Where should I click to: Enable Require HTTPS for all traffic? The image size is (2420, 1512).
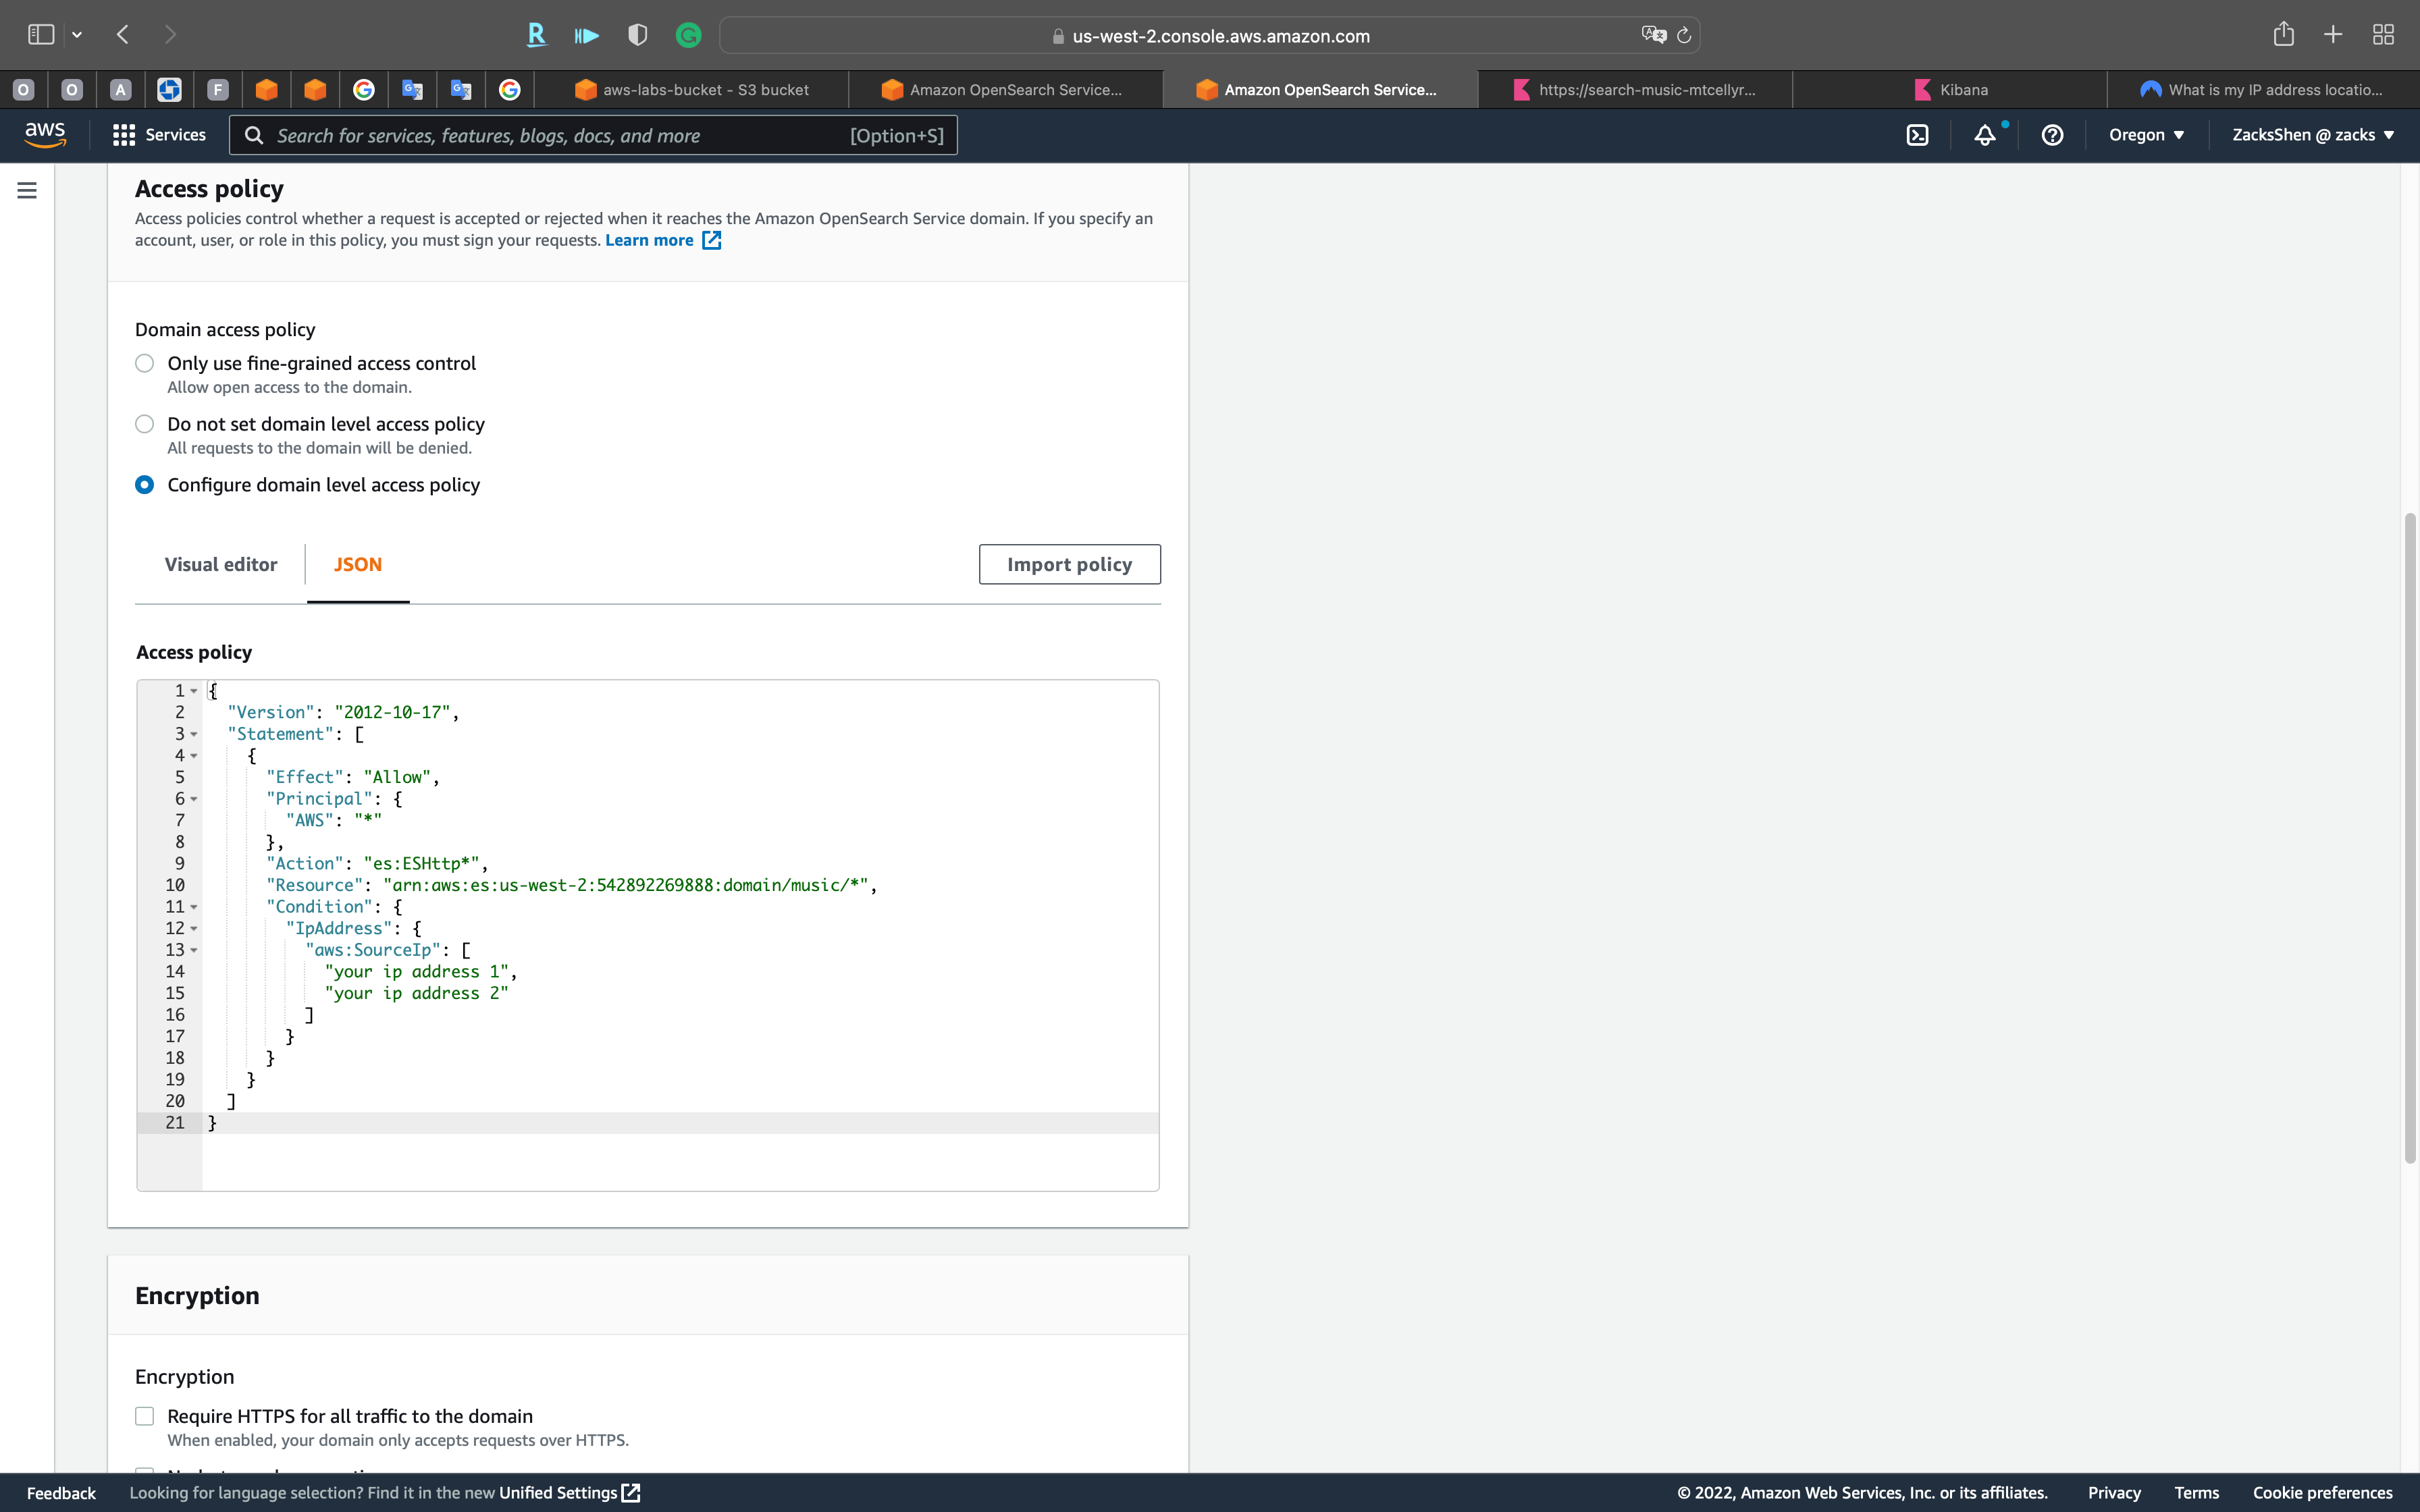(144, 1415)
